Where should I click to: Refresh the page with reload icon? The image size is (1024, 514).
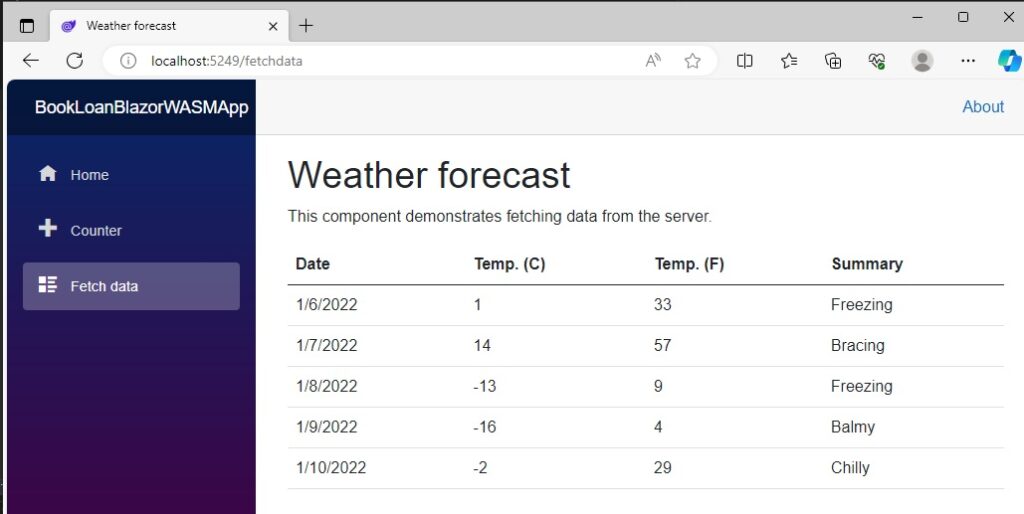click(x=74, y=61)
